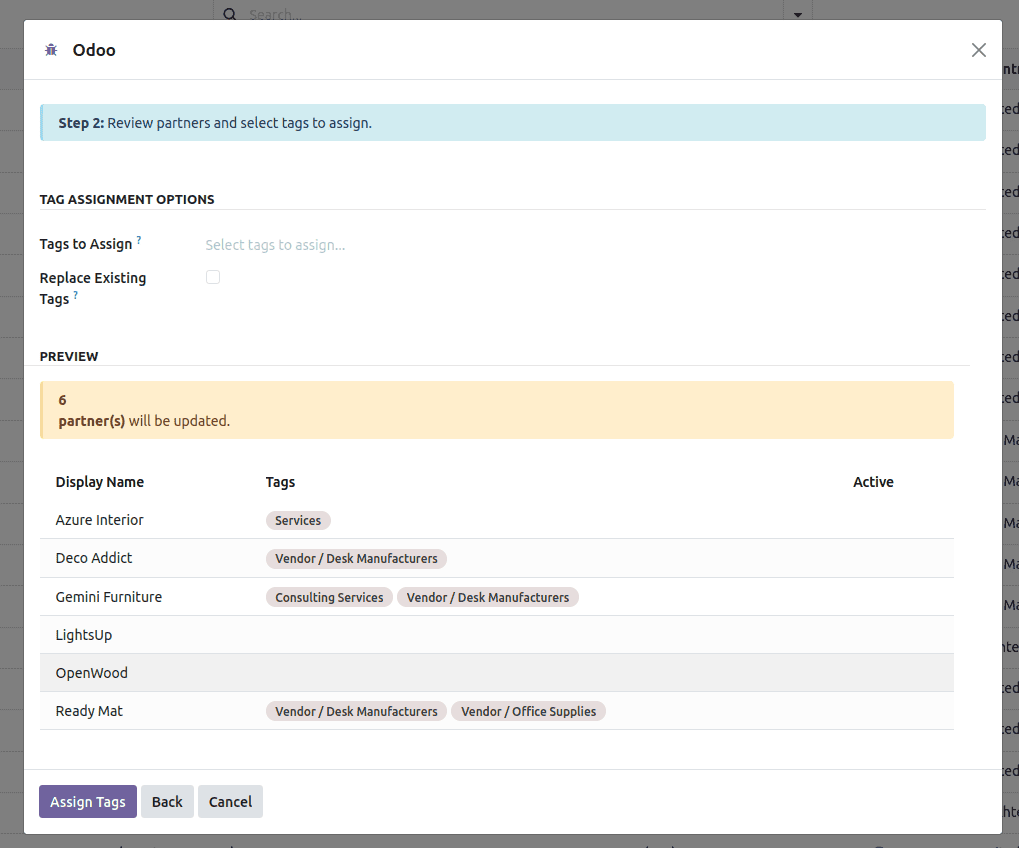
Task: Click the Vendor / Desk Manufacturers tag on Deco Addict
Action: pos(356,558)
